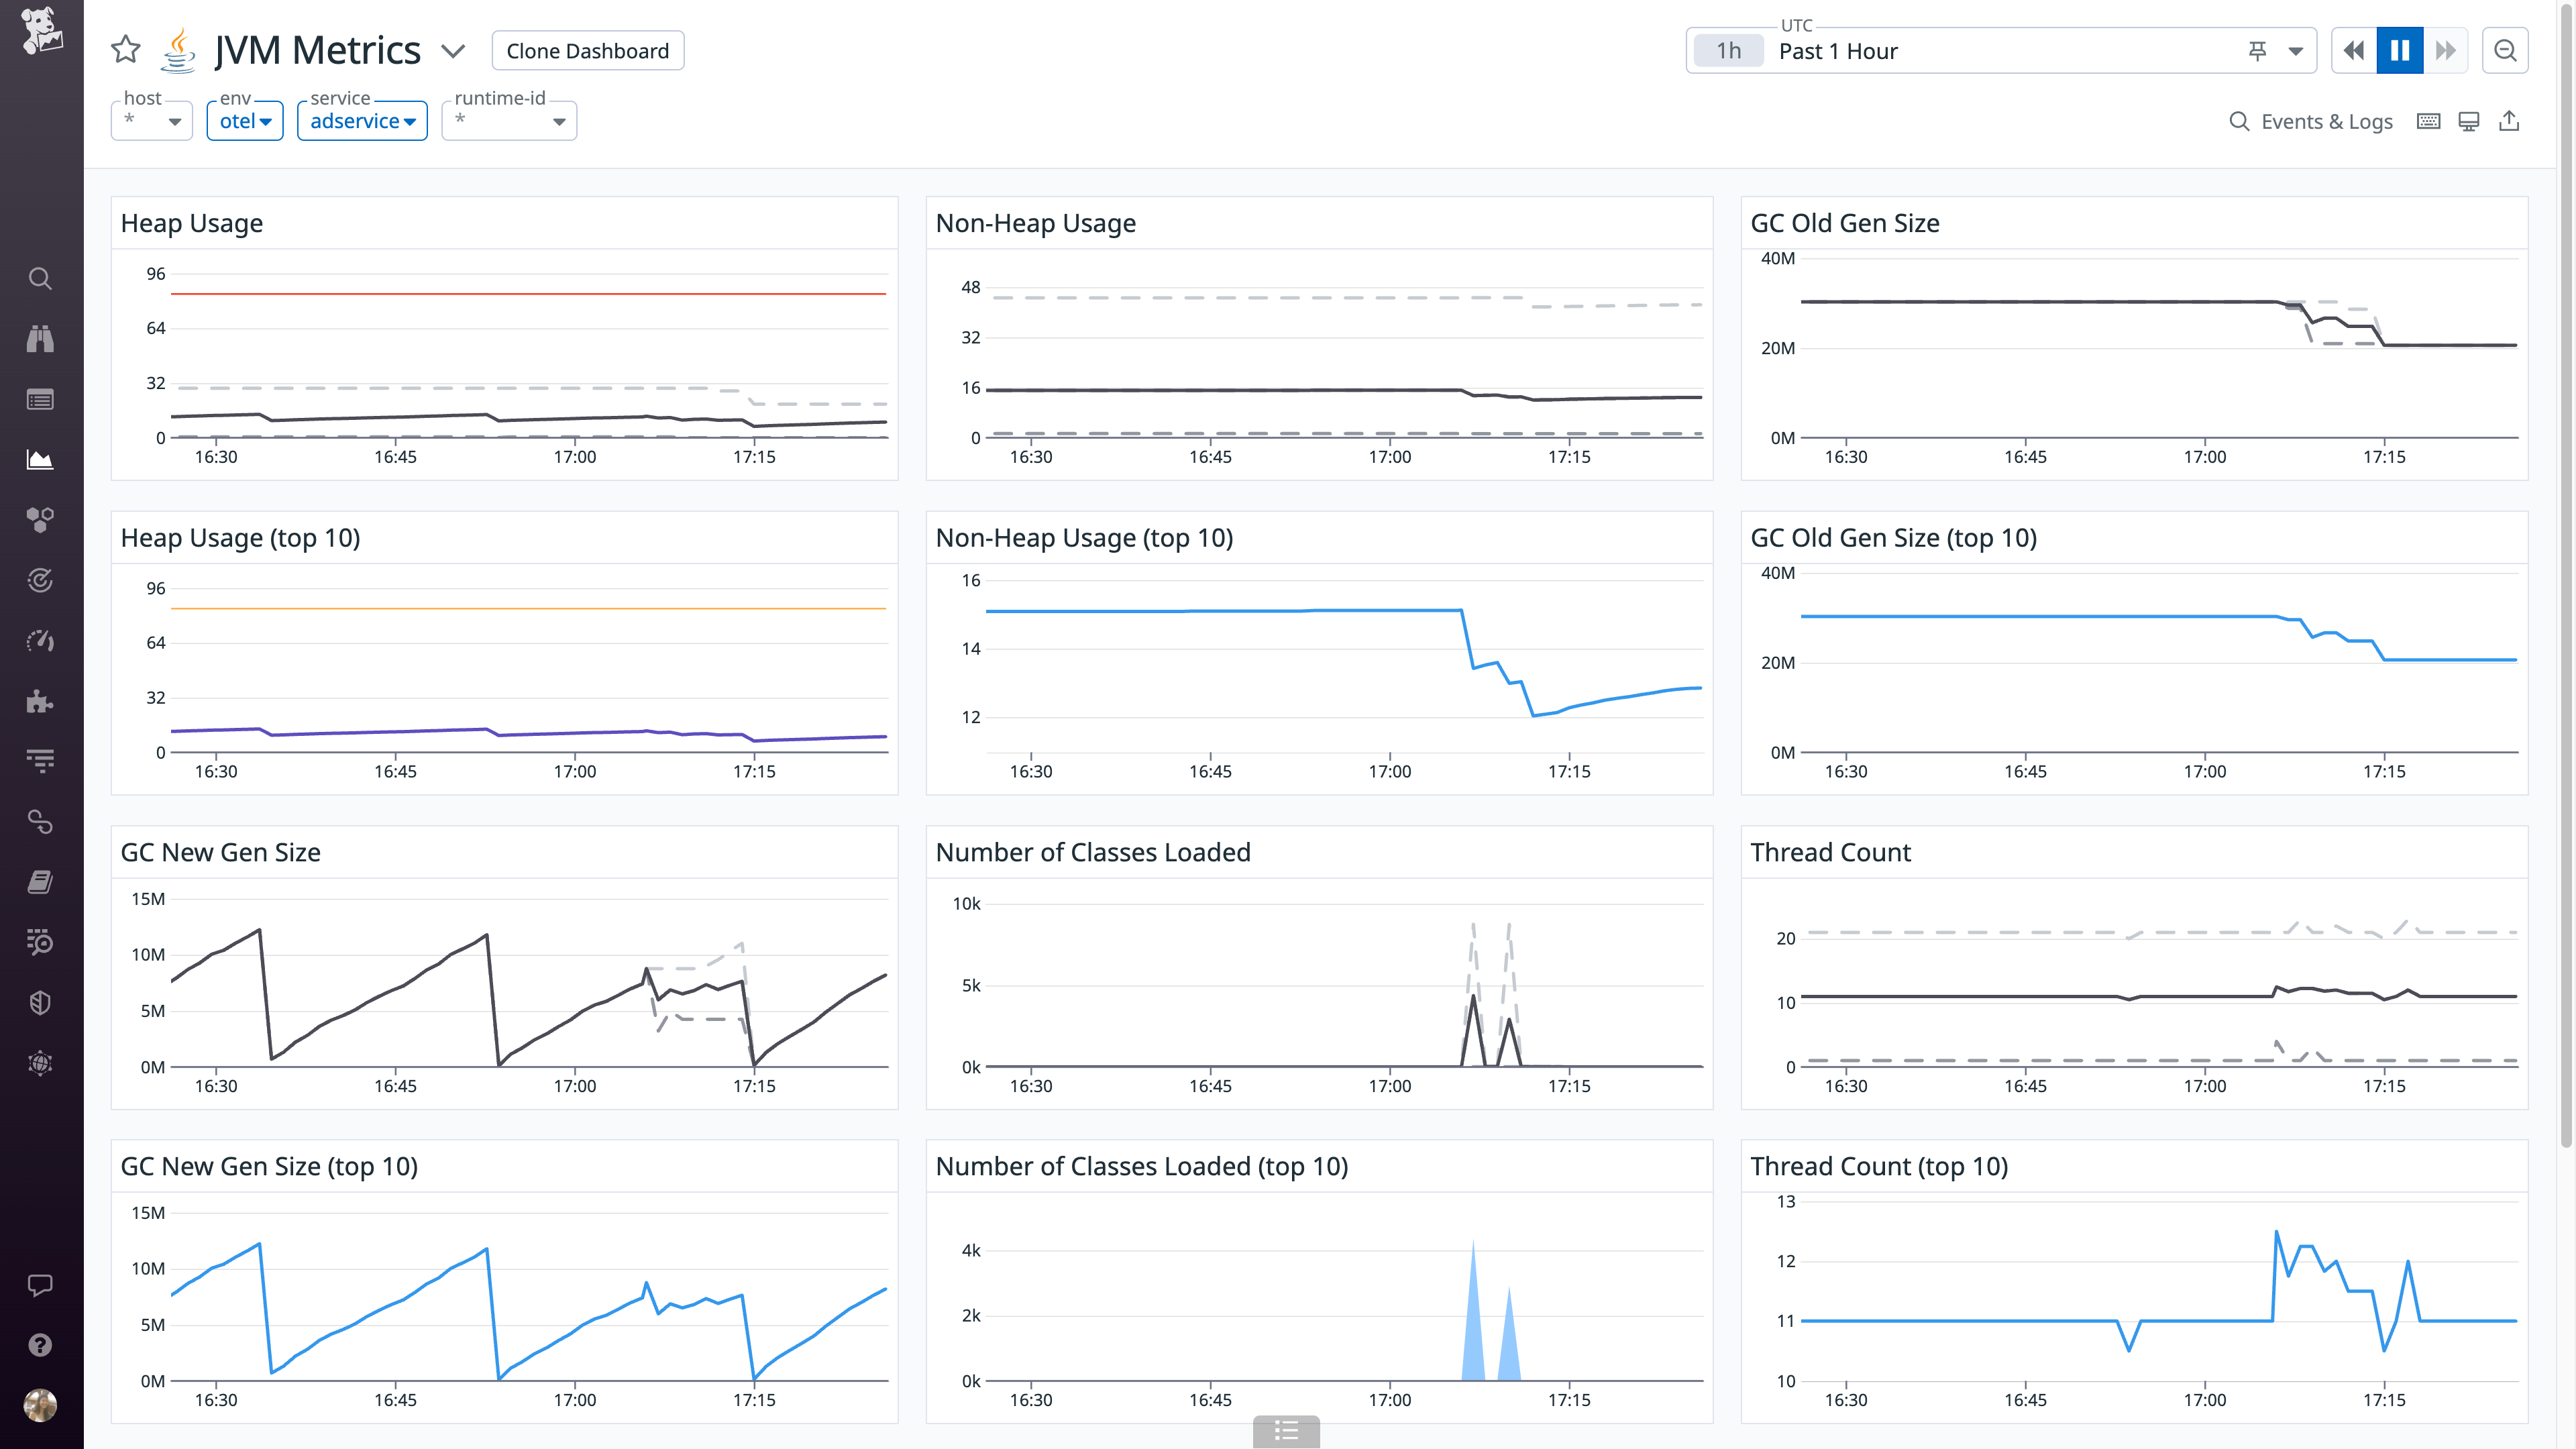Open Logs using the book icon
This screenshot has height=1449, width=2576.
point(40,881)
